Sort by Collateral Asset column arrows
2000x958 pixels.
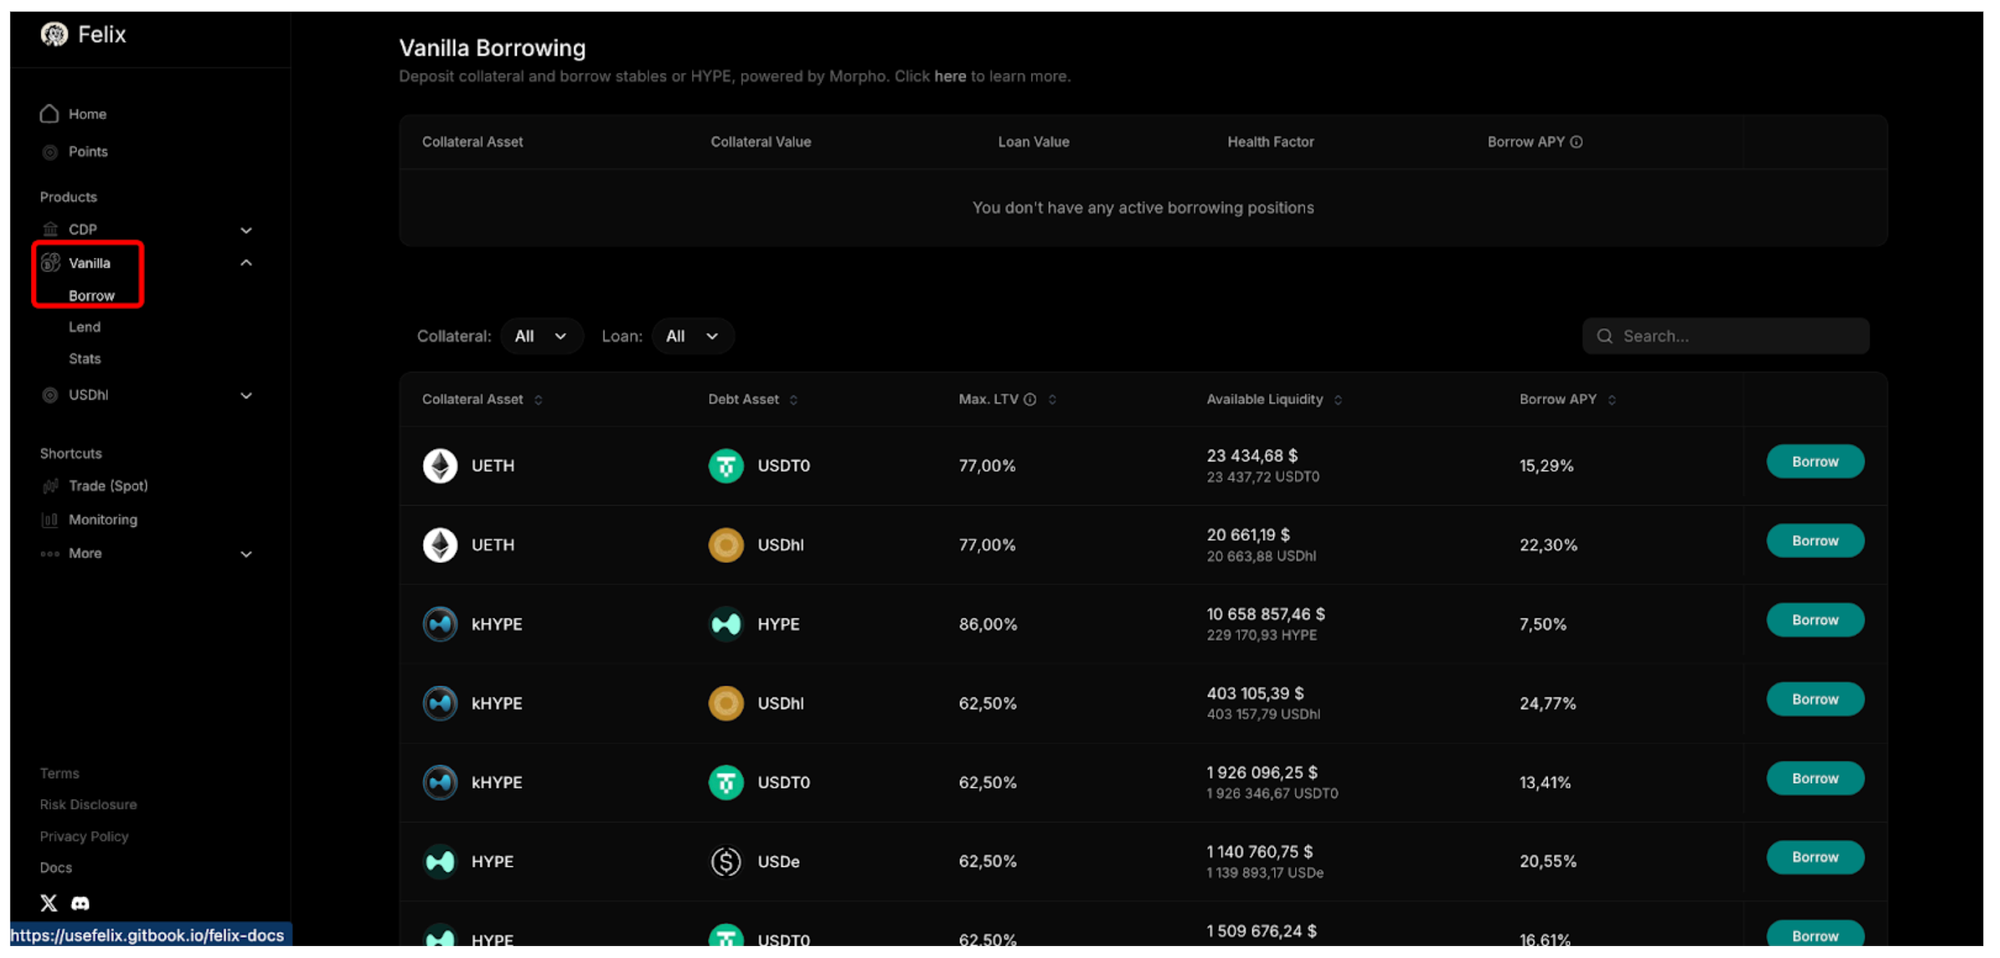[x=539, y=400]
